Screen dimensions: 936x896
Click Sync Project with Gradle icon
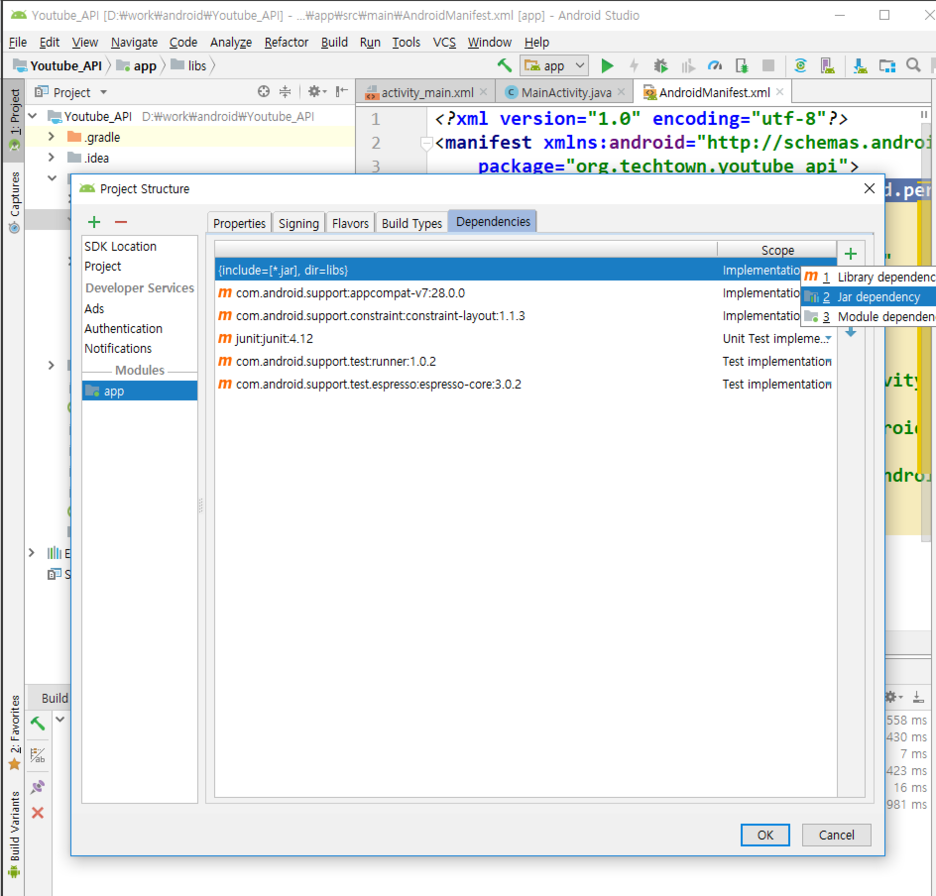click(x=800, y=66)
